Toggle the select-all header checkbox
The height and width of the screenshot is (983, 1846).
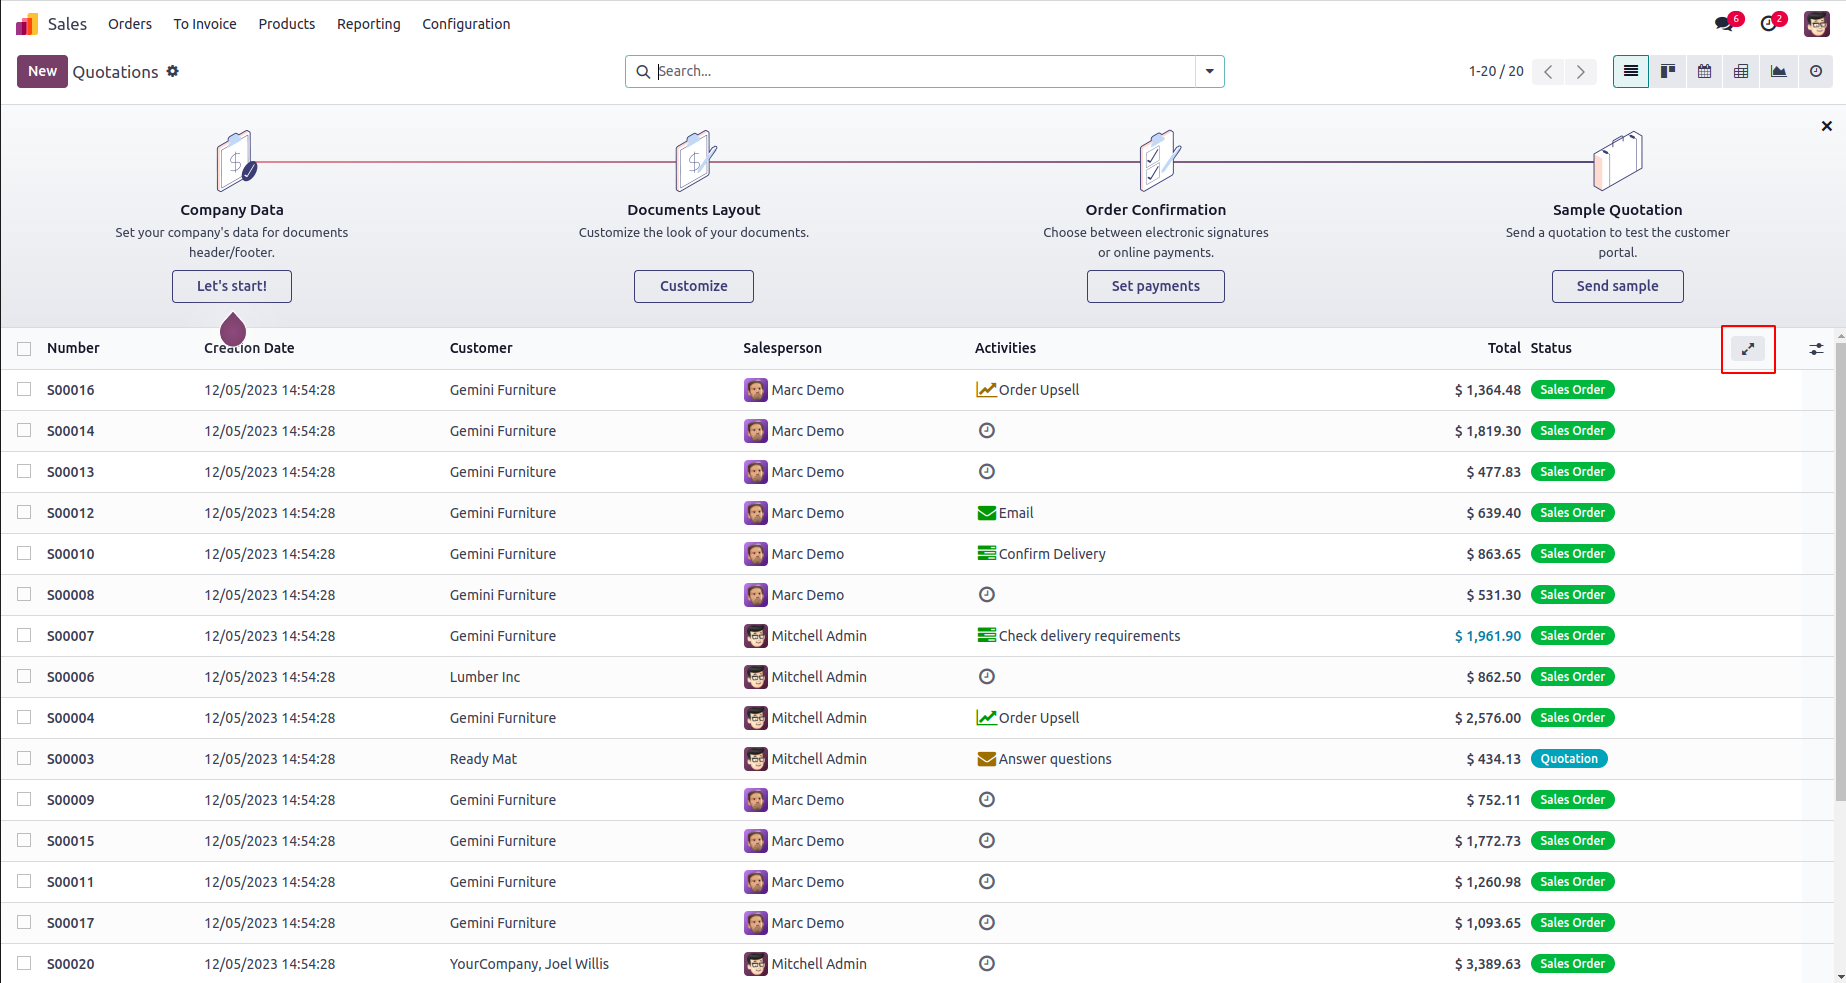pos(24,348)
